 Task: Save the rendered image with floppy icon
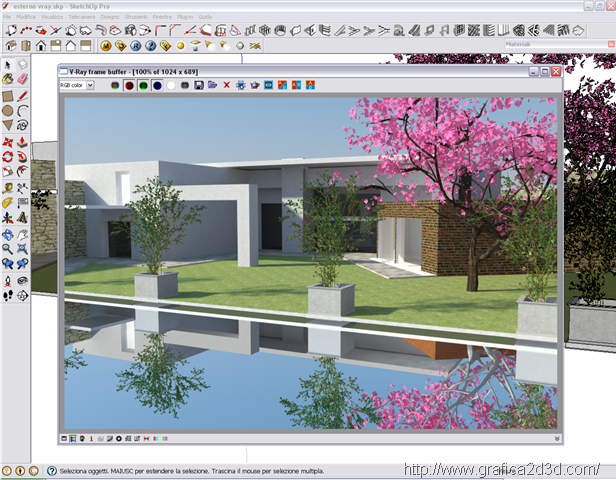[x=199, y=86]
